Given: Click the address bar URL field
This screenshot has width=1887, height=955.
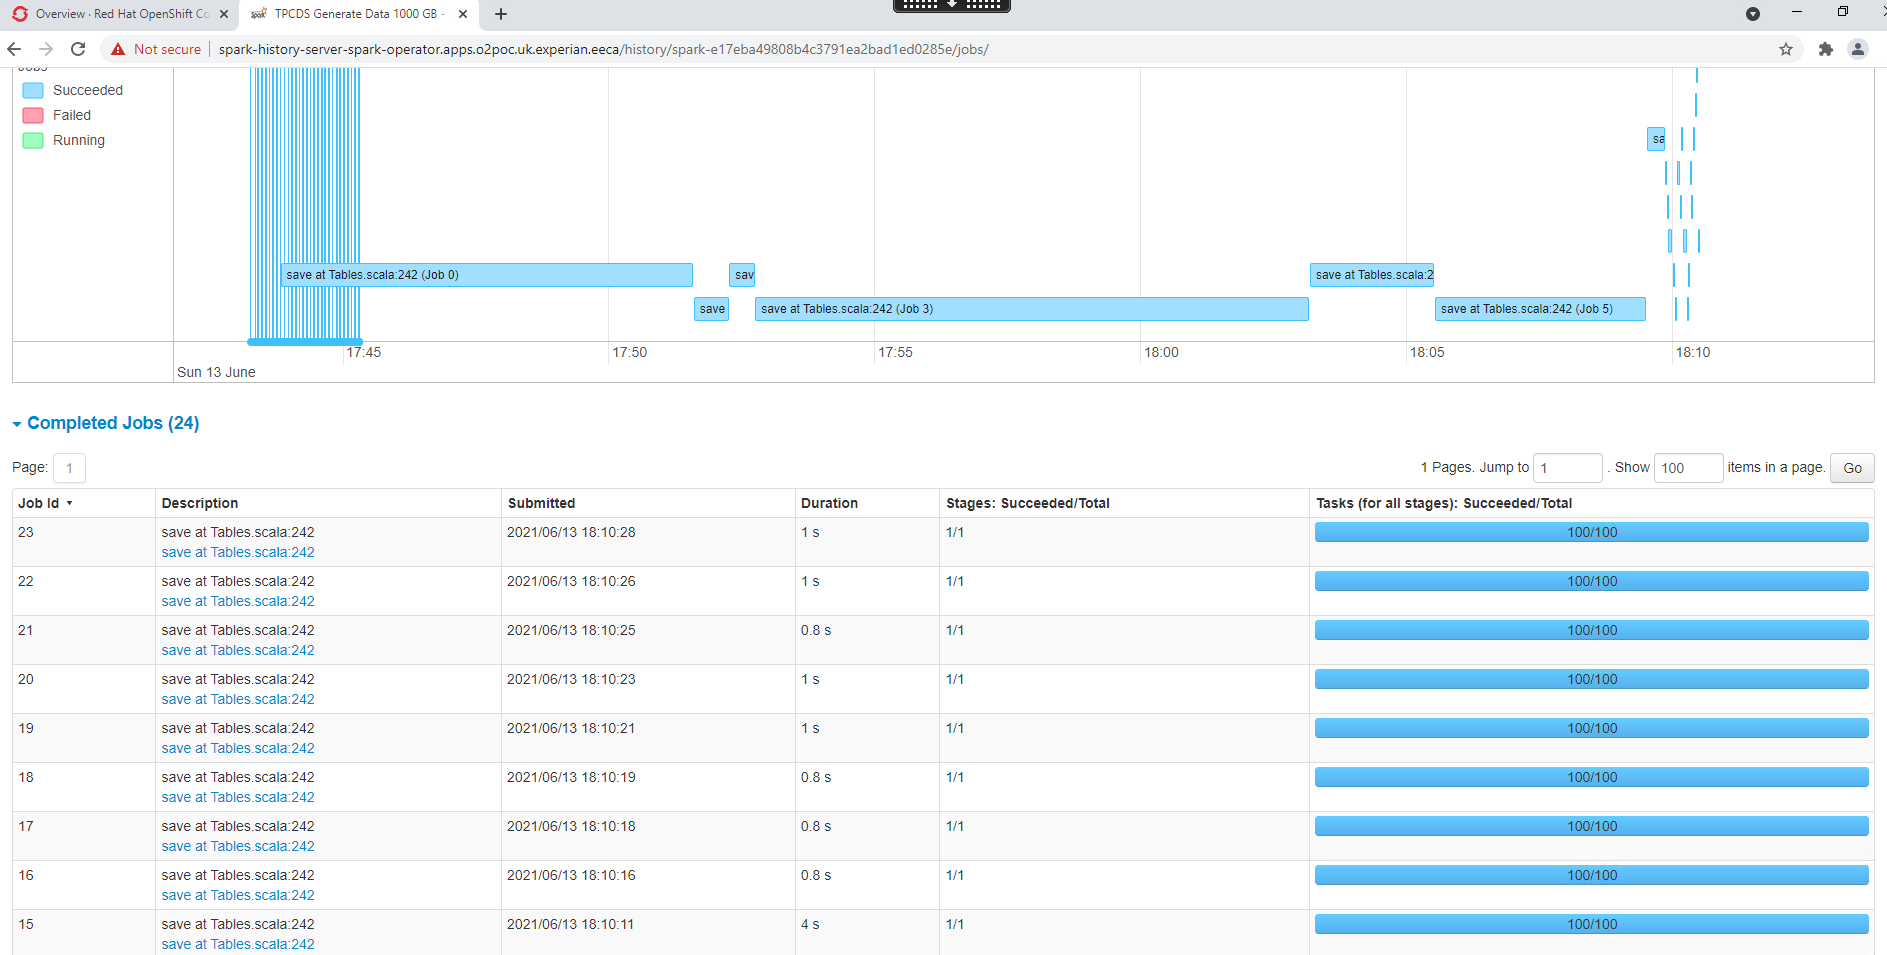Looking at the screenshot, I should [x=600, y=48].
